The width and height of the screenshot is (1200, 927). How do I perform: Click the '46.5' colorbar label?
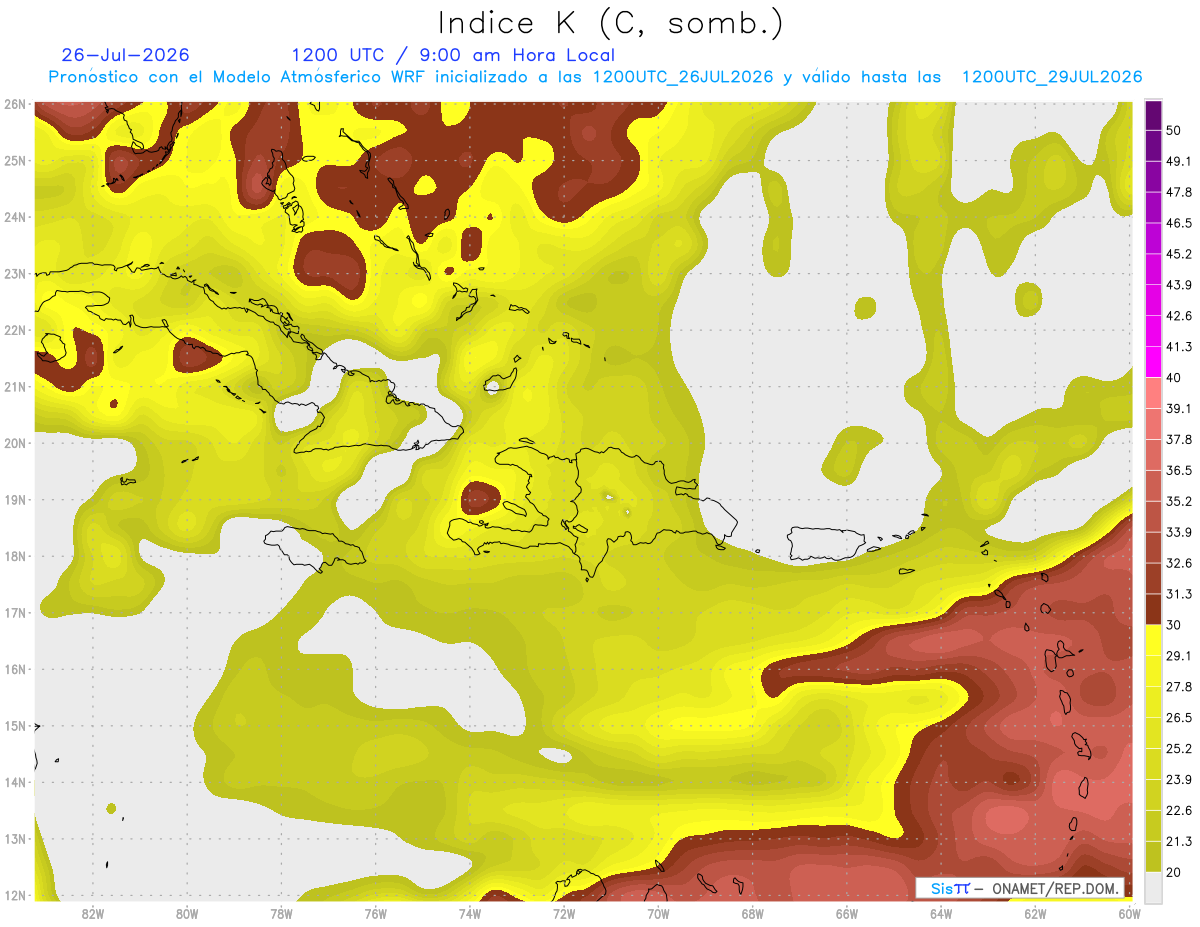(x=1179, y=223)
